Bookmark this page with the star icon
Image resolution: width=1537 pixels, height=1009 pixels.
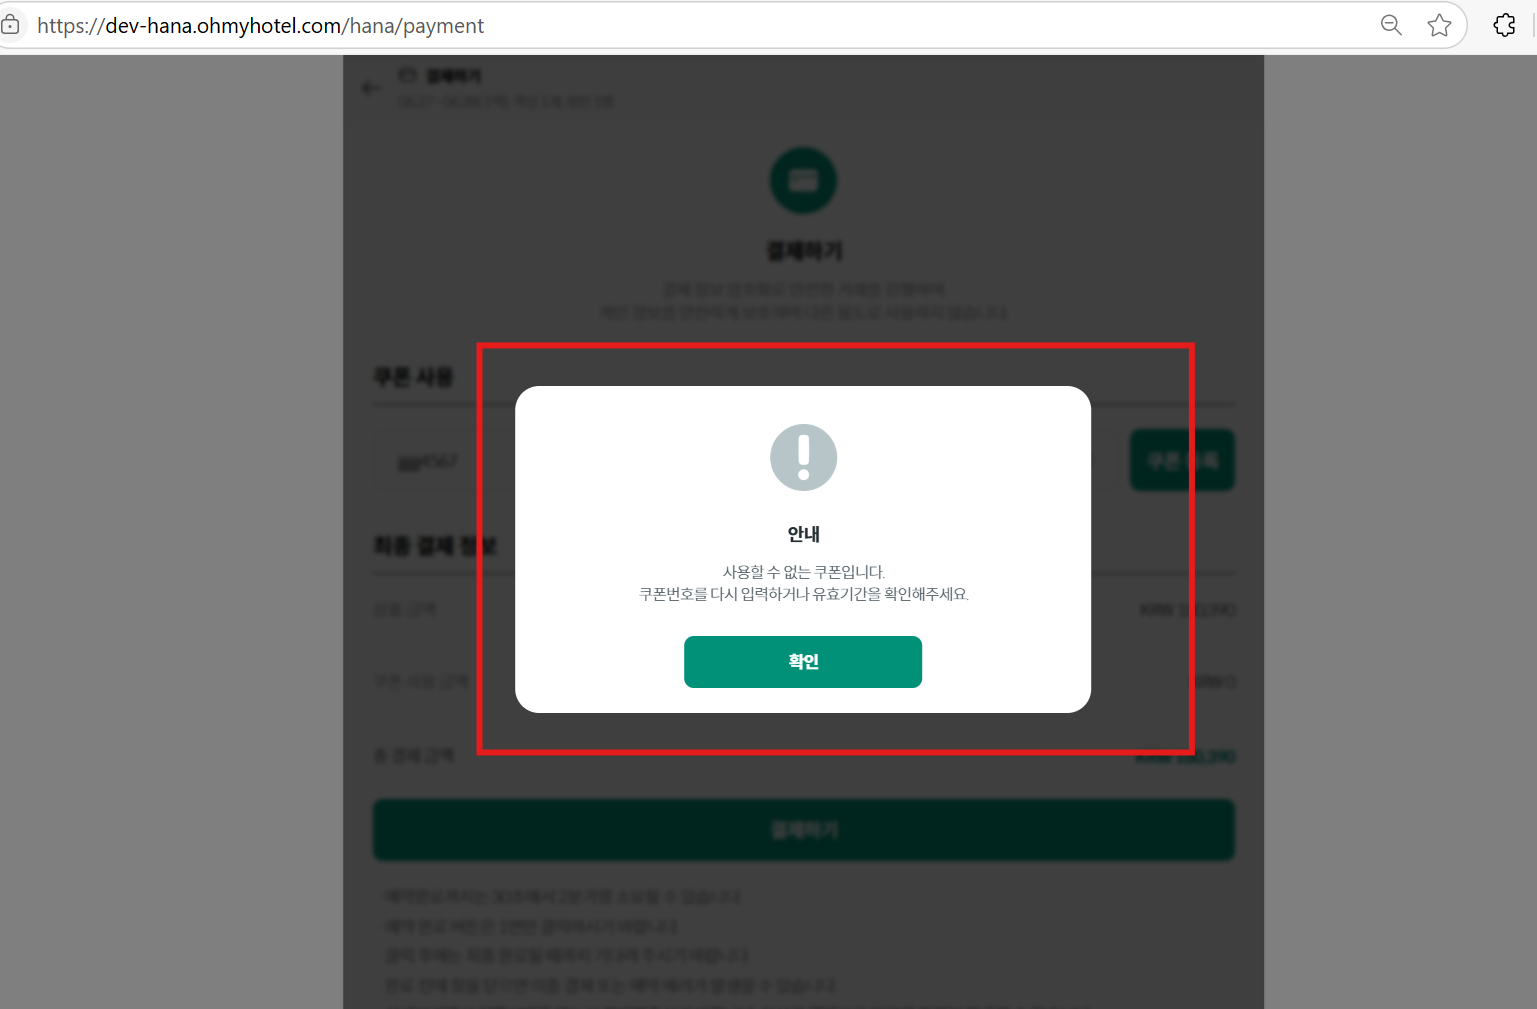[x=1439, y=25]
